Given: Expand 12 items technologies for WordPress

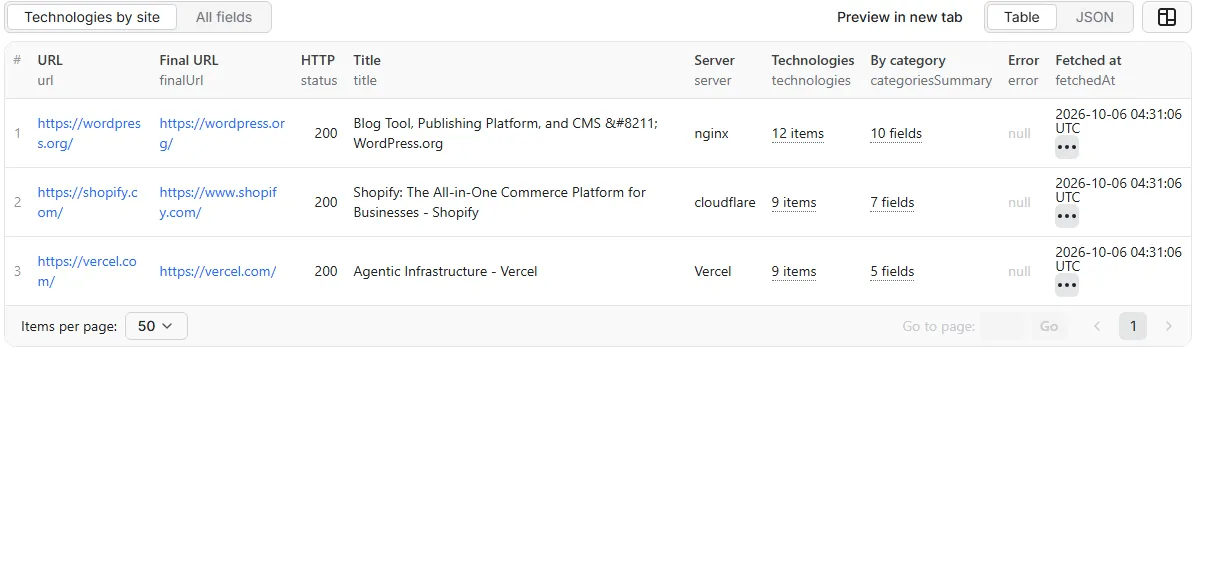Looking at the screenshot, I should pos(798,133).
